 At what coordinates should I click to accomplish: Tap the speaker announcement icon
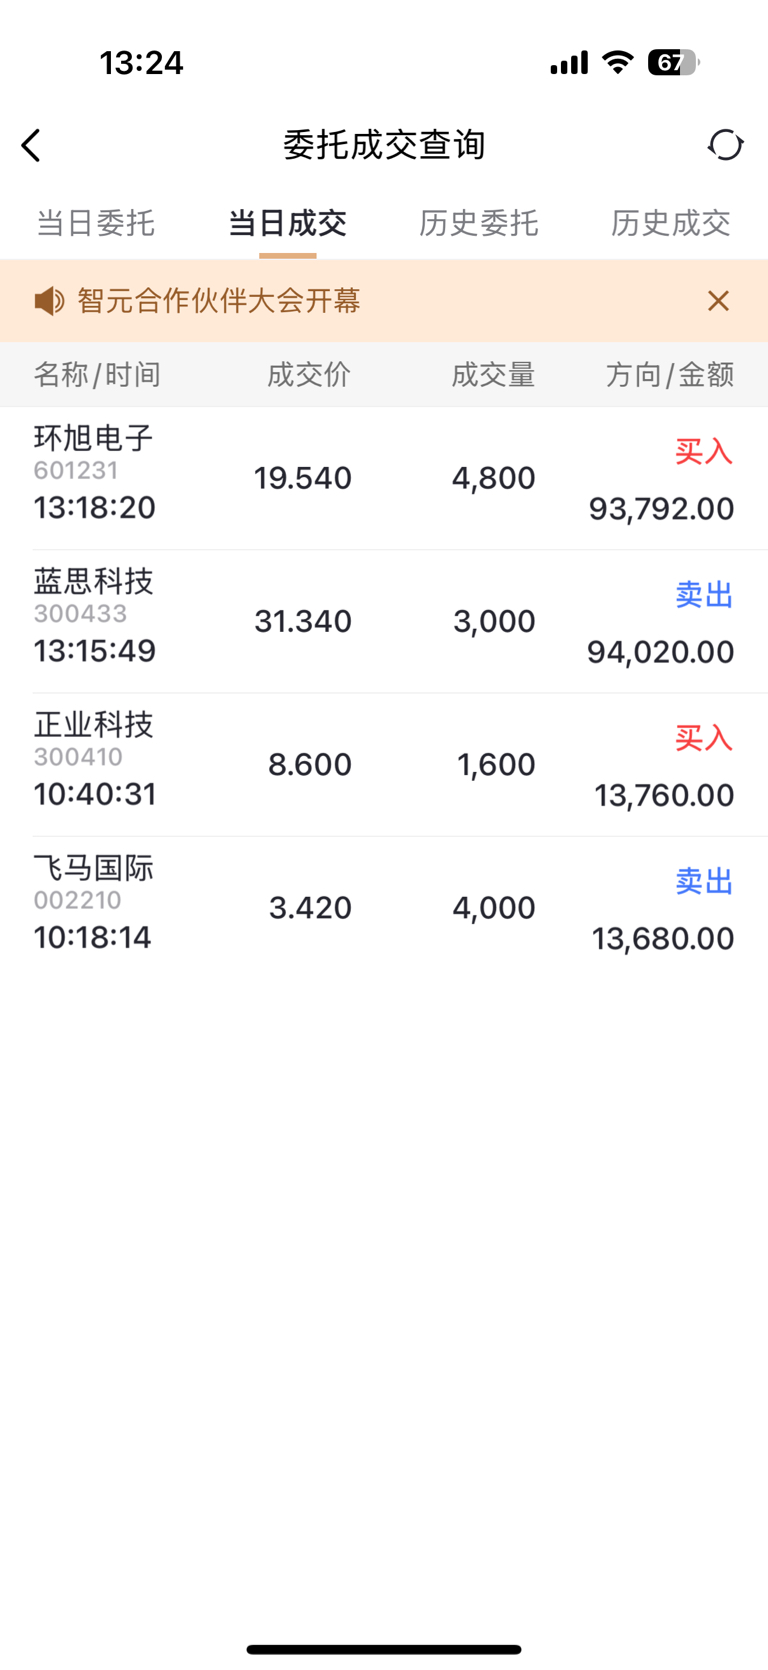pos(49,301)
